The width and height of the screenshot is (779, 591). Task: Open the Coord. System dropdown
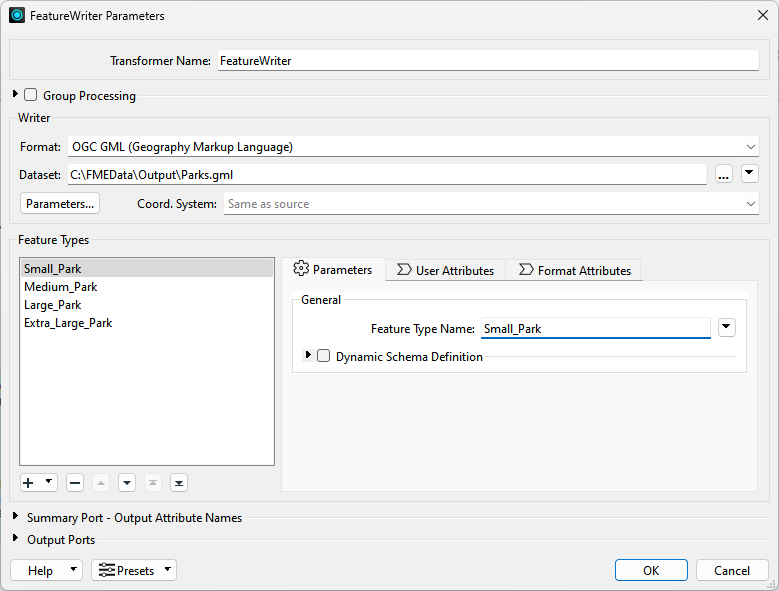491,204
